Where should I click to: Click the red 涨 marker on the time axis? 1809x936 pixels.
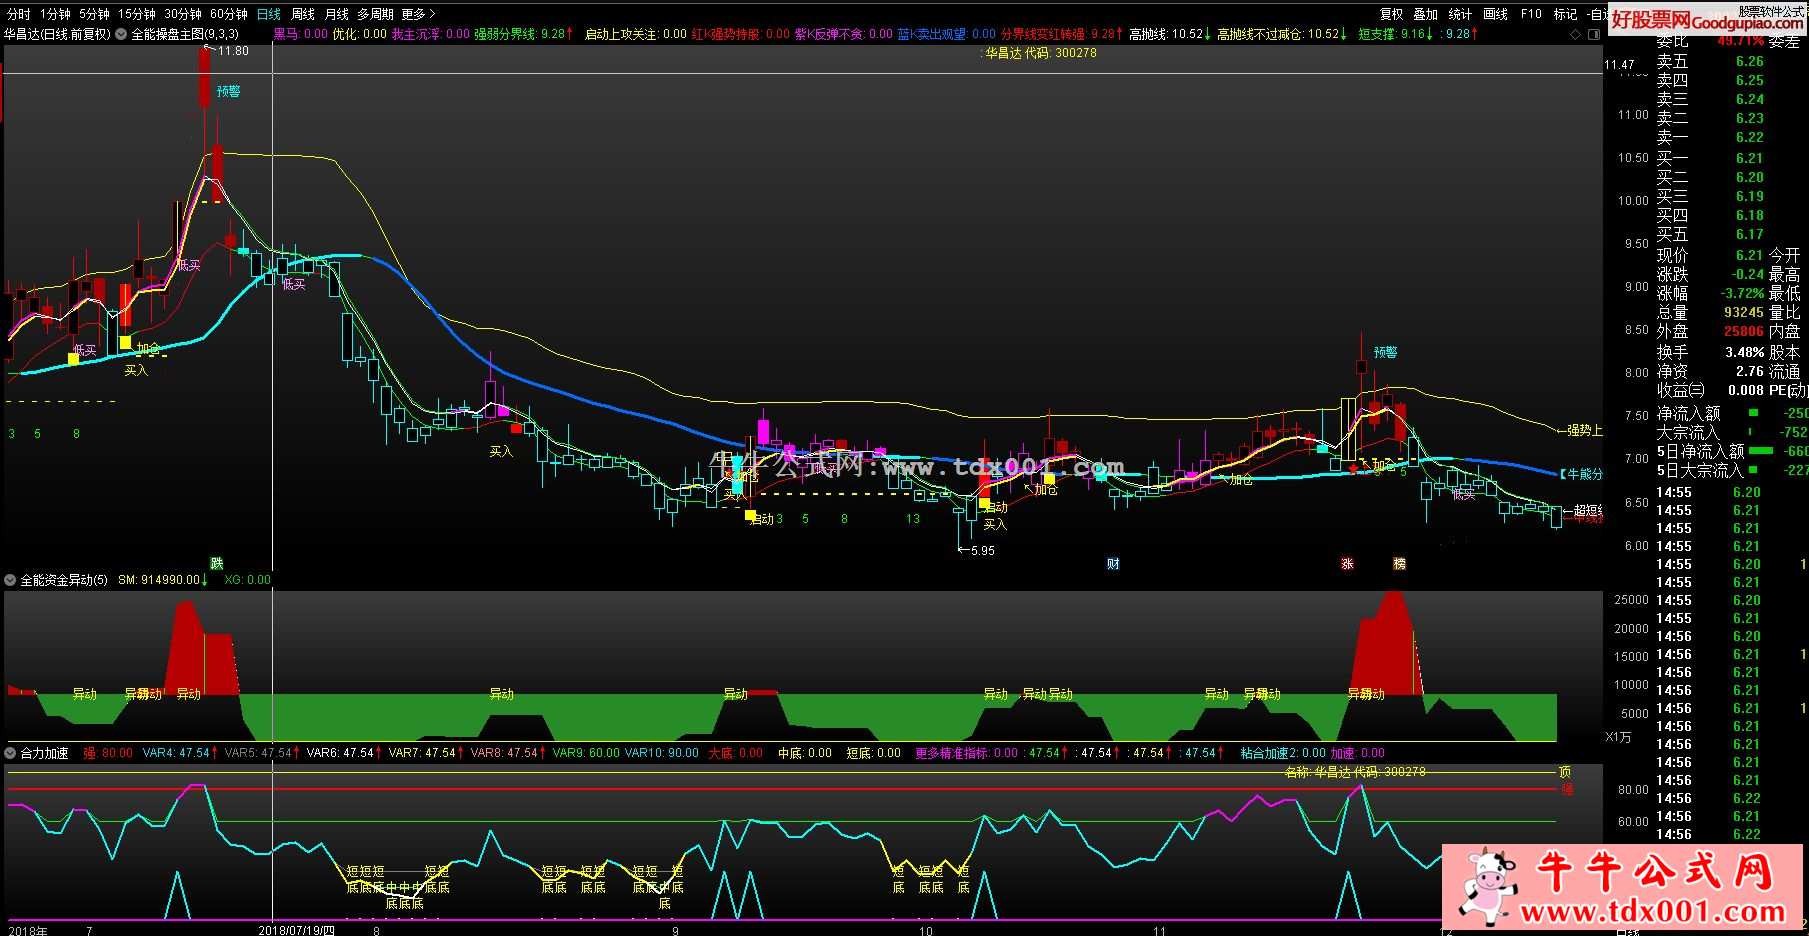point(1347,564)
